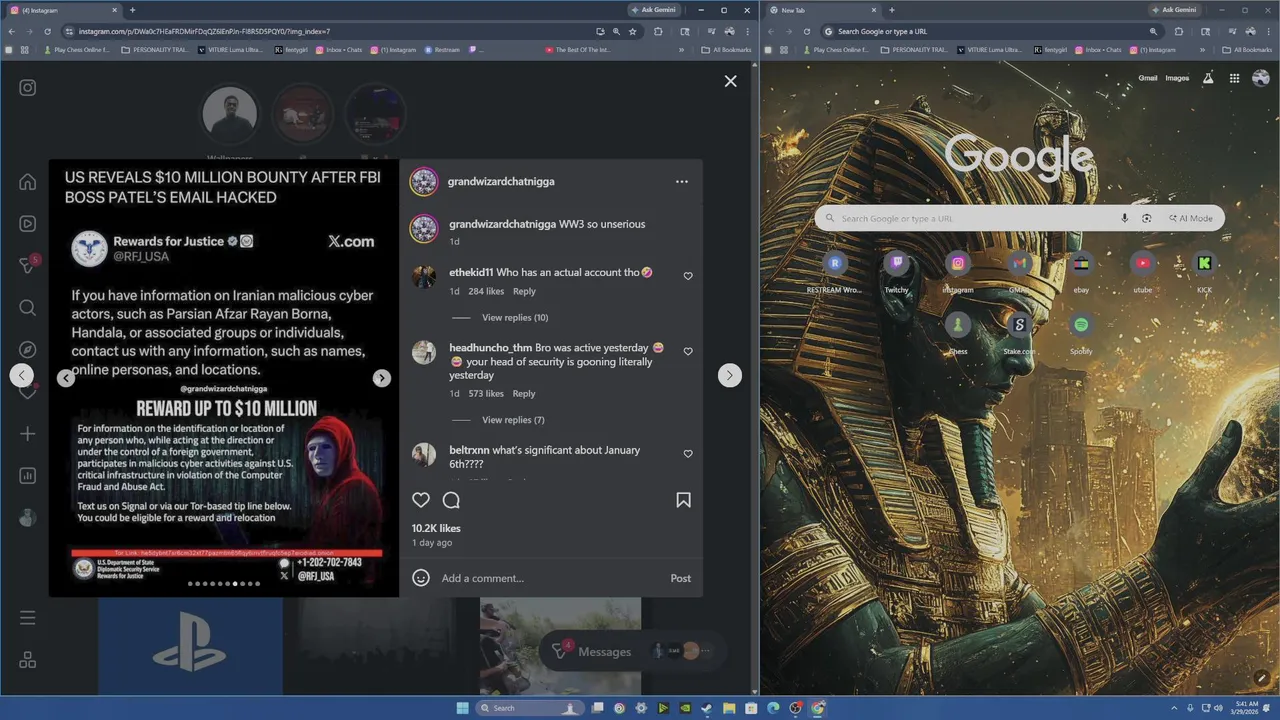This screenshot has width=1280, height=720.
Task: Open the KICK shortcut tile
Action: 1204,272
